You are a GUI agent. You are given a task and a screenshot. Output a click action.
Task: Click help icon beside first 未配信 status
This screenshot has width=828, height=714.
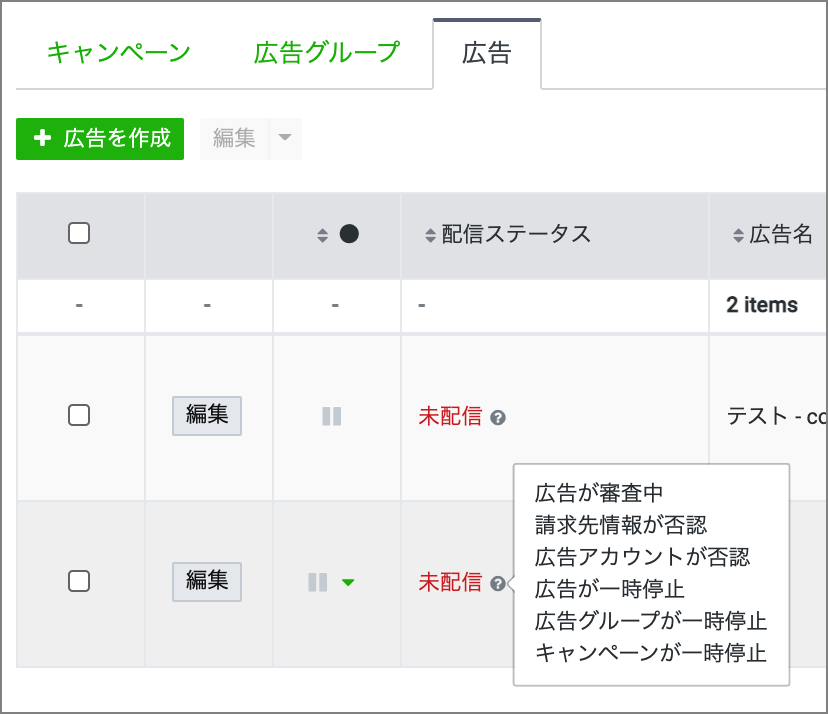pos(498,417)
